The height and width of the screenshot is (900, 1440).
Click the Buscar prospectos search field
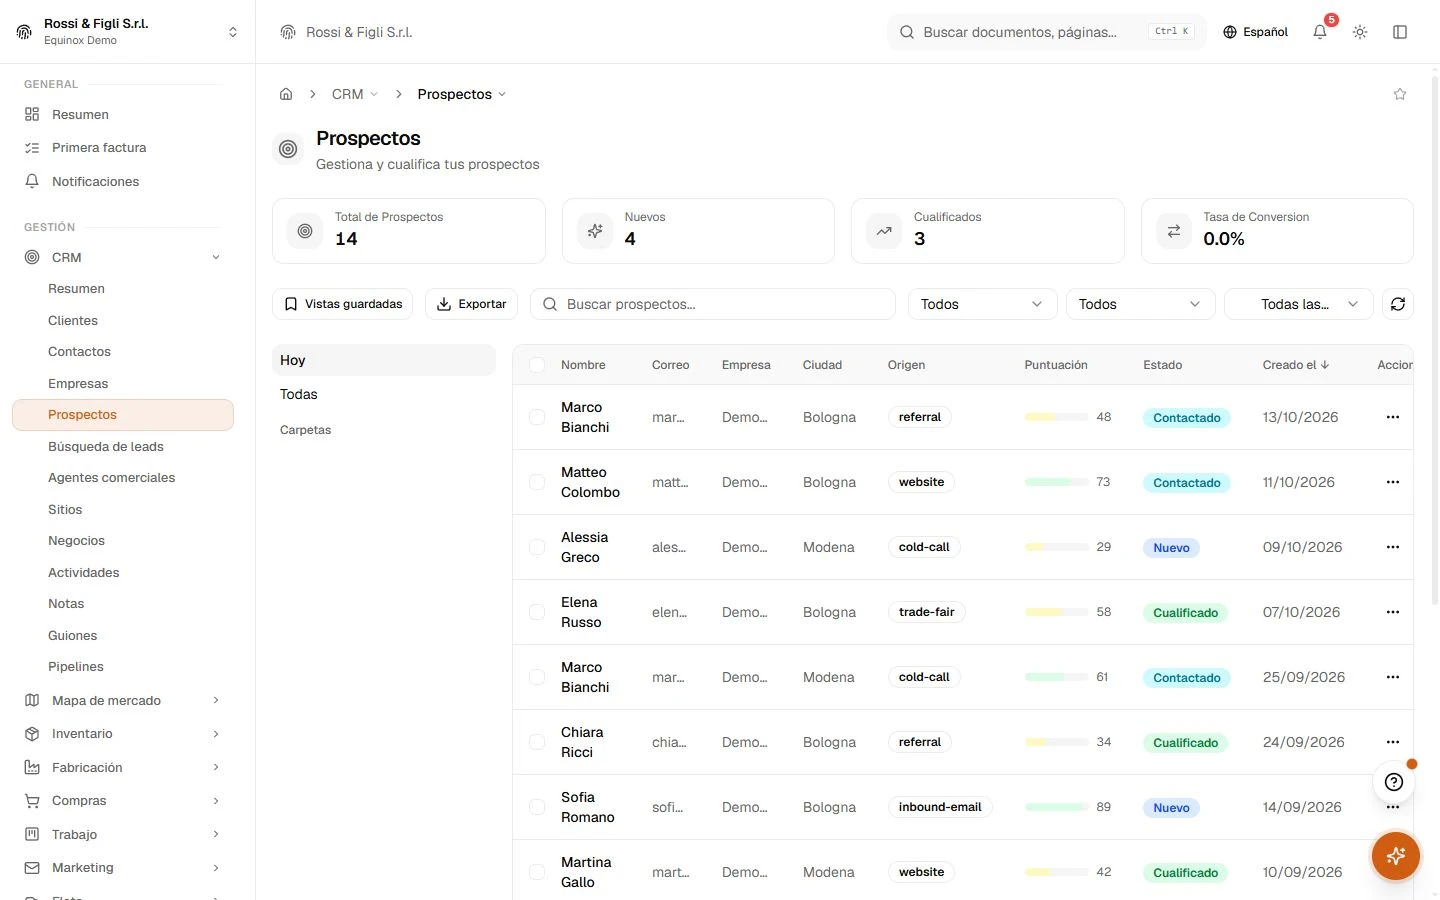tap(712, 304)
